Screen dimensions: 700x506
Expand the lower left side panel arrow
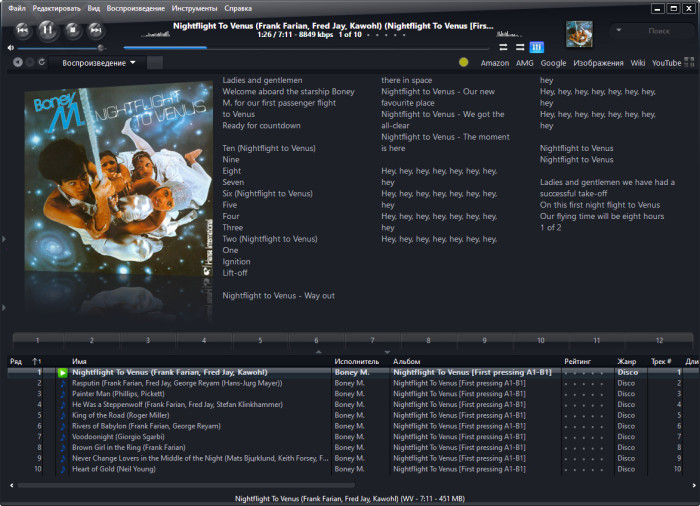tap(4, 308)
